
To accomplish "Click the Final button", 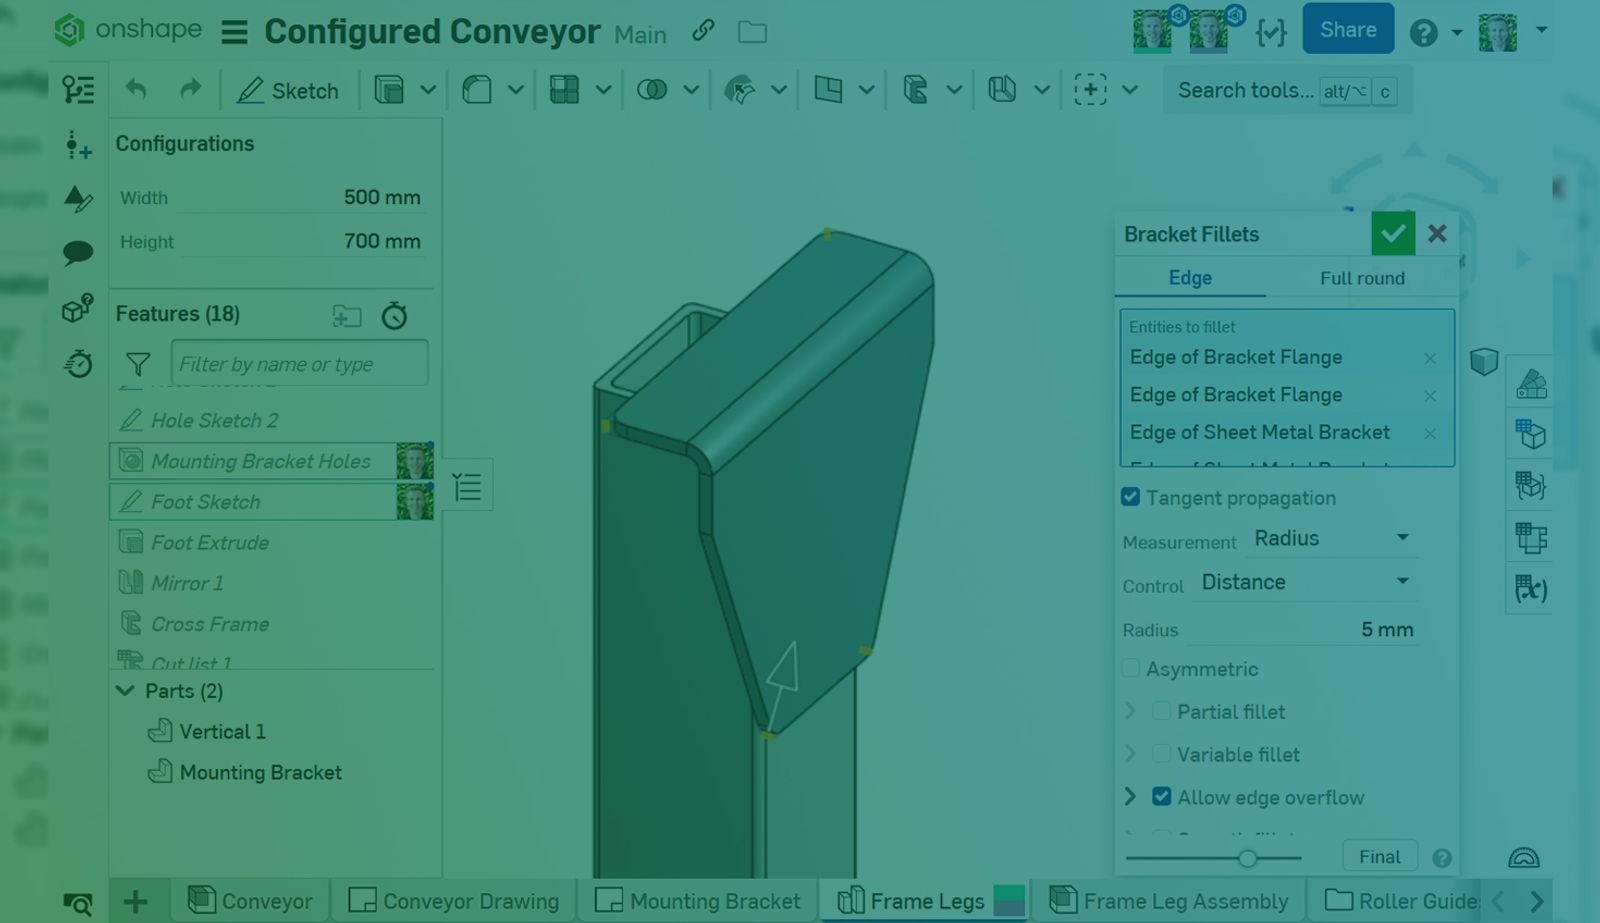I will point(1379,856).
